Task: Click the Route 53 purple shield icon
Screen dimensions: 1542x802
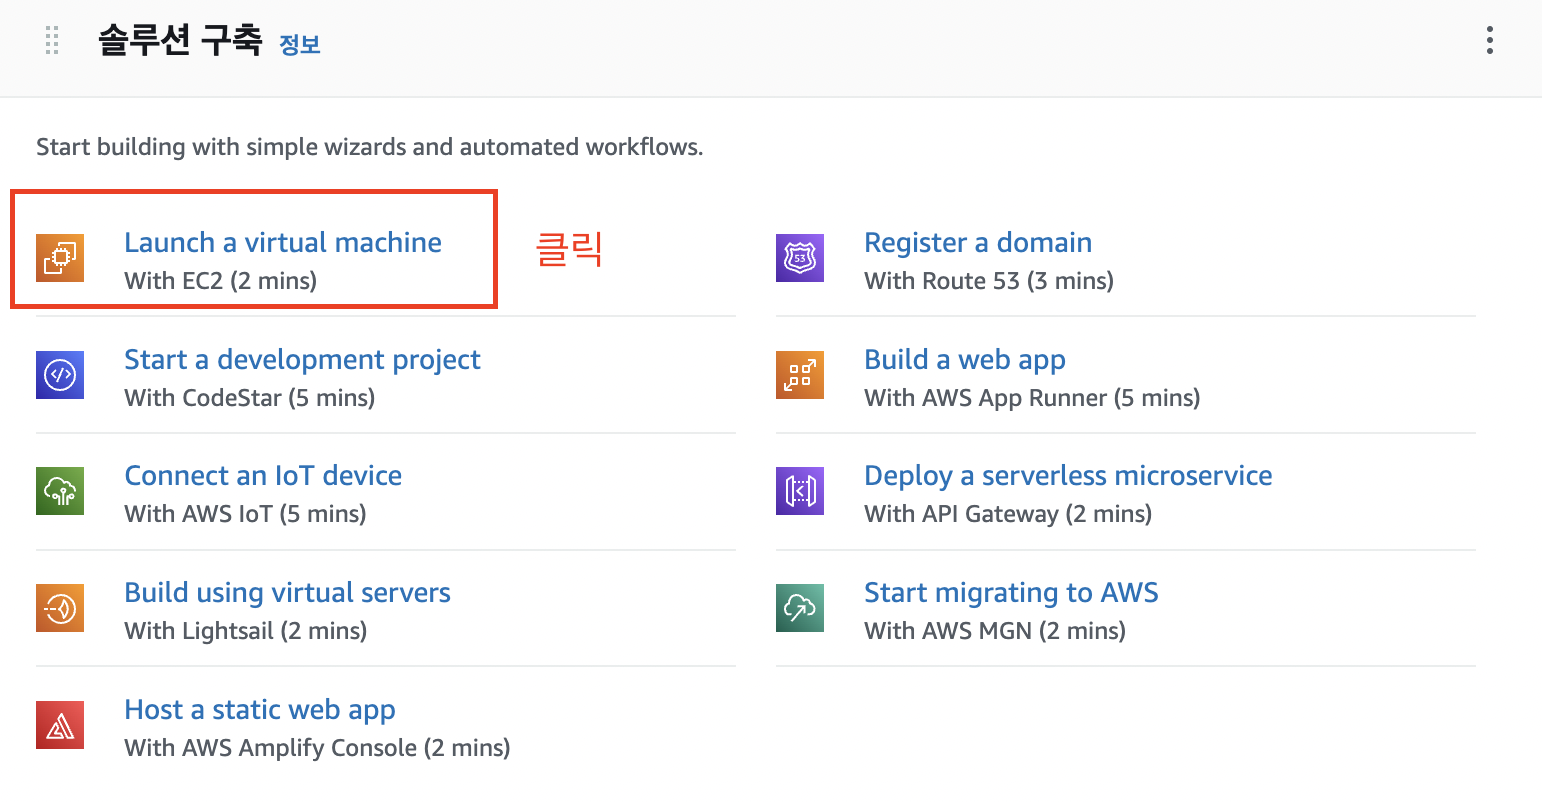Action: point(800,258)
